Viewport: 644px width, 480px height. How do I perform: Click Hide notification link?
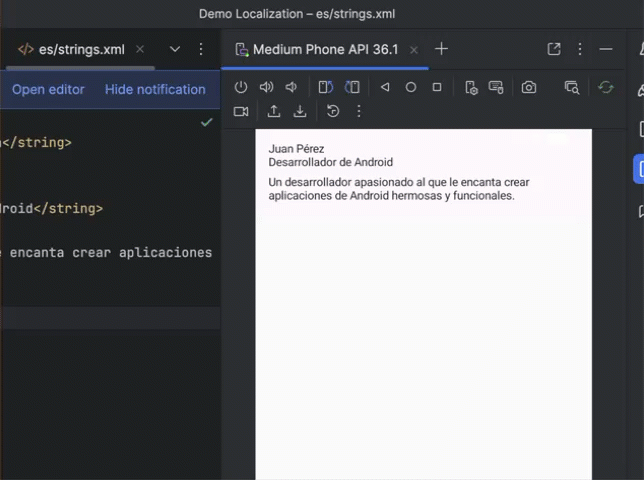[155, 89]
